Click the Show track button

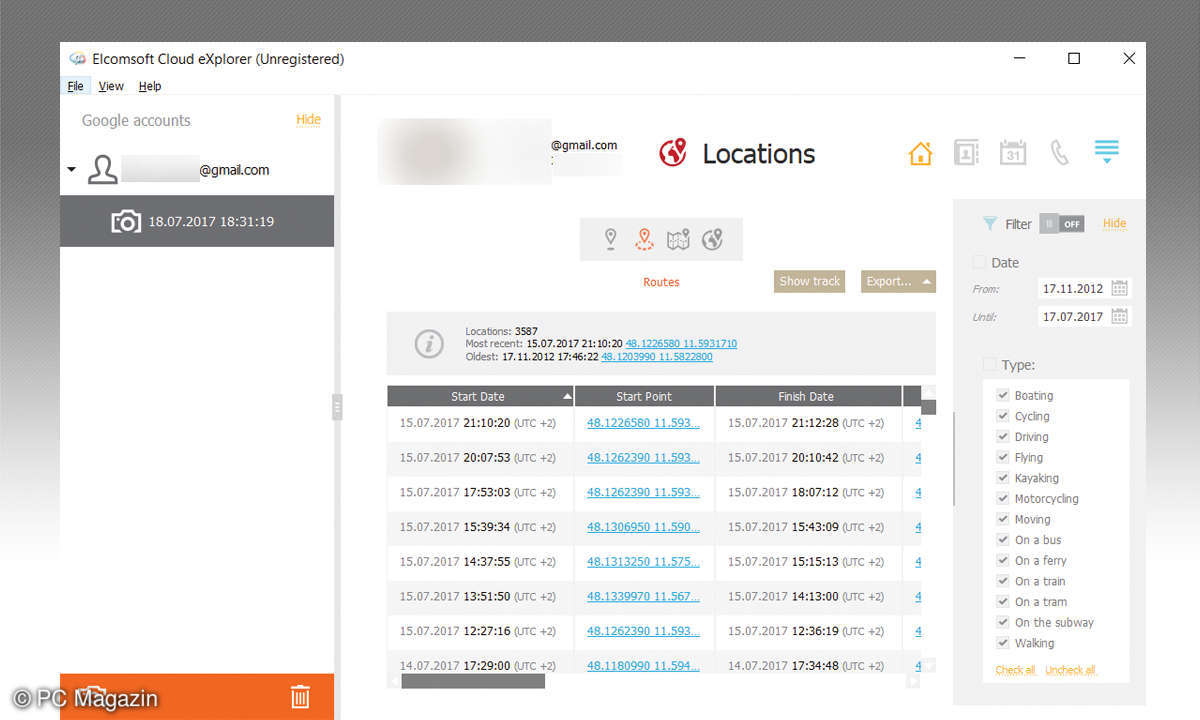(809, 281)
